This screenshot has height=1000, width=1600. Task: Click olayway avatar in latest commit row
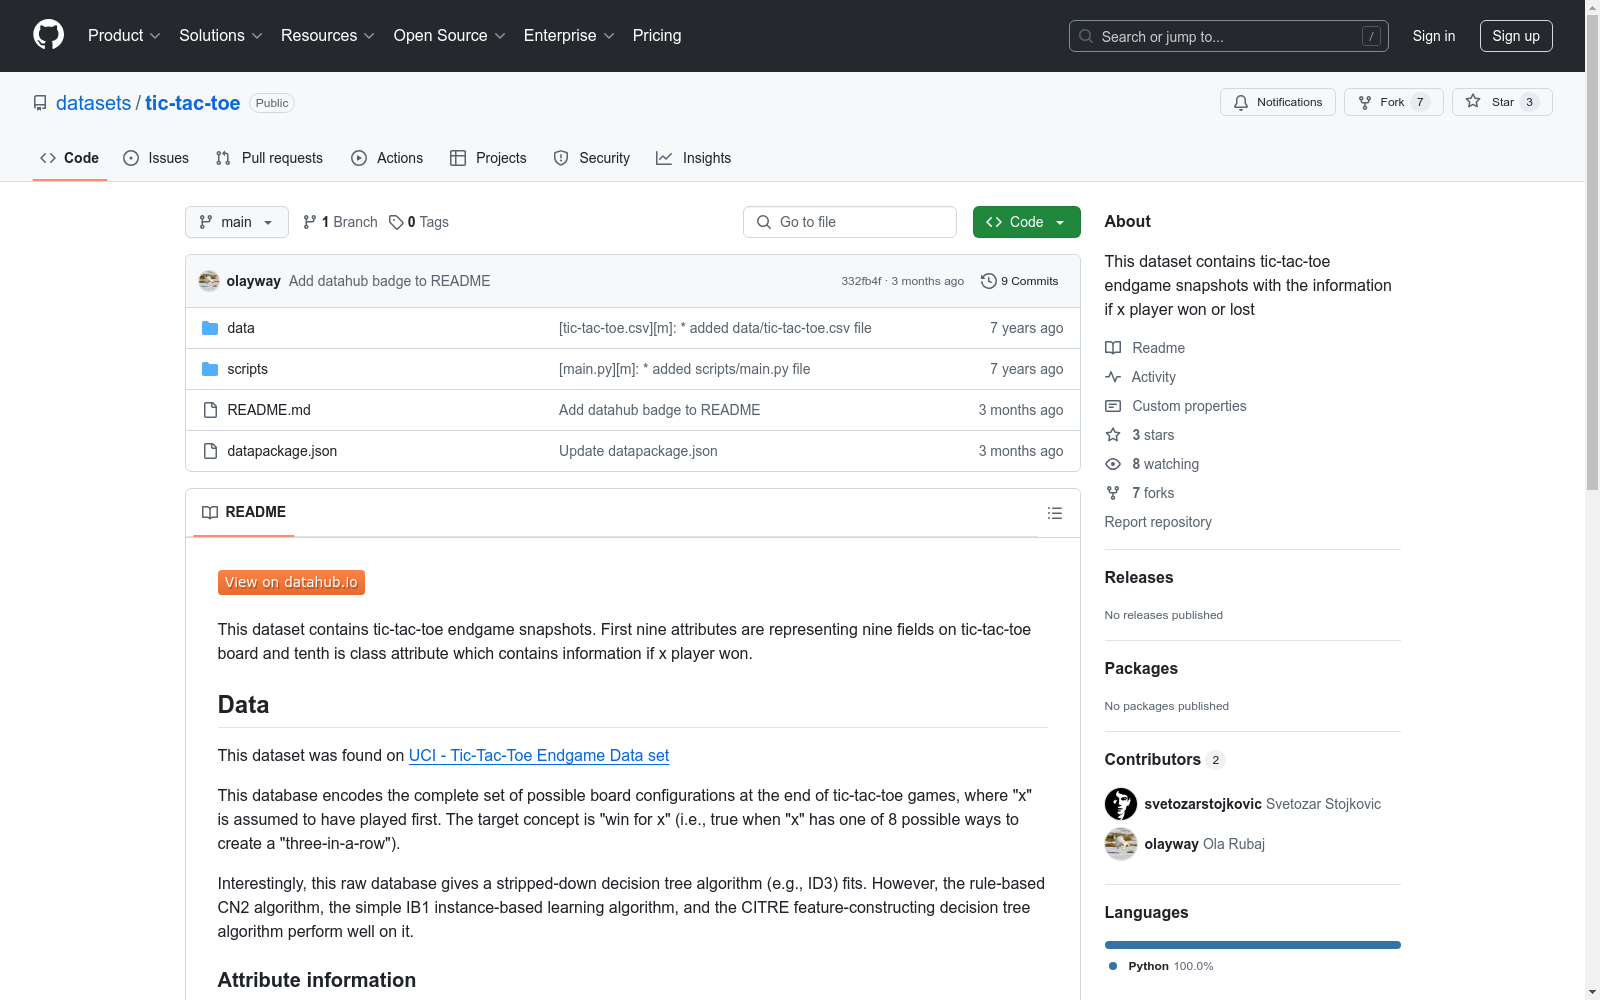point(209,281)
